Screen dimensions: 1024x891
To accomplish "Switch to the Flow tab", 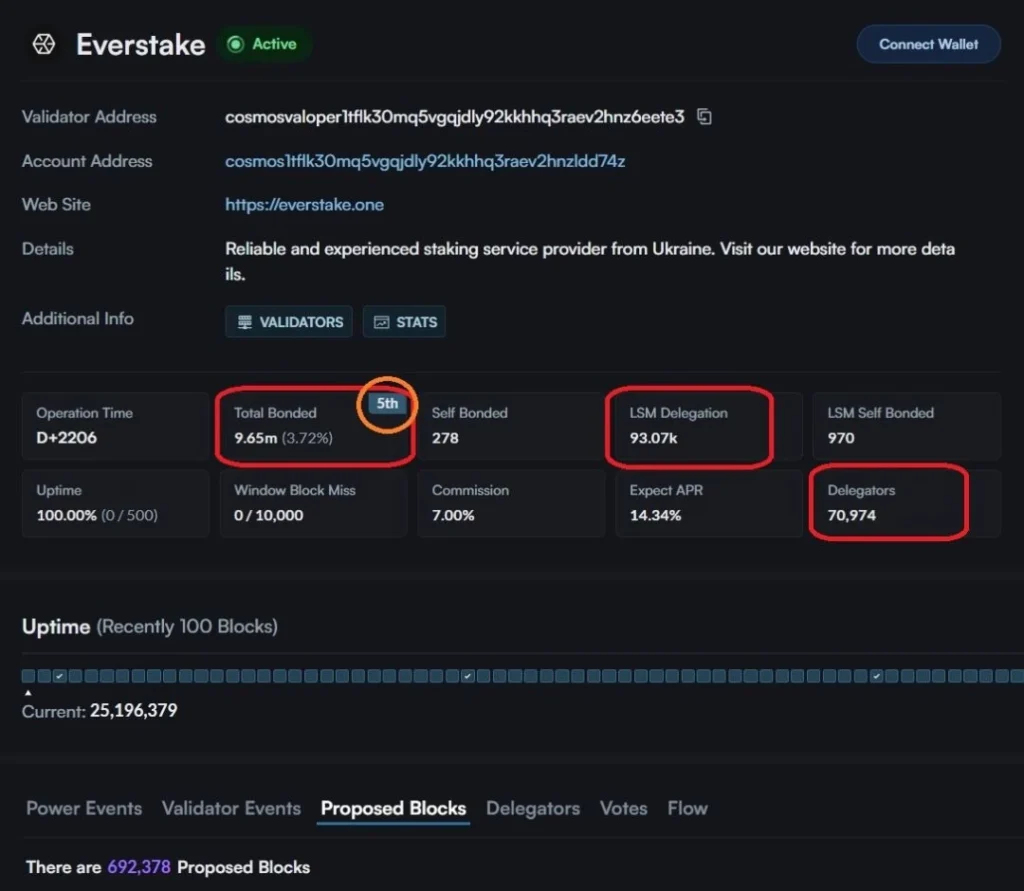I will [x=687, y=808].
